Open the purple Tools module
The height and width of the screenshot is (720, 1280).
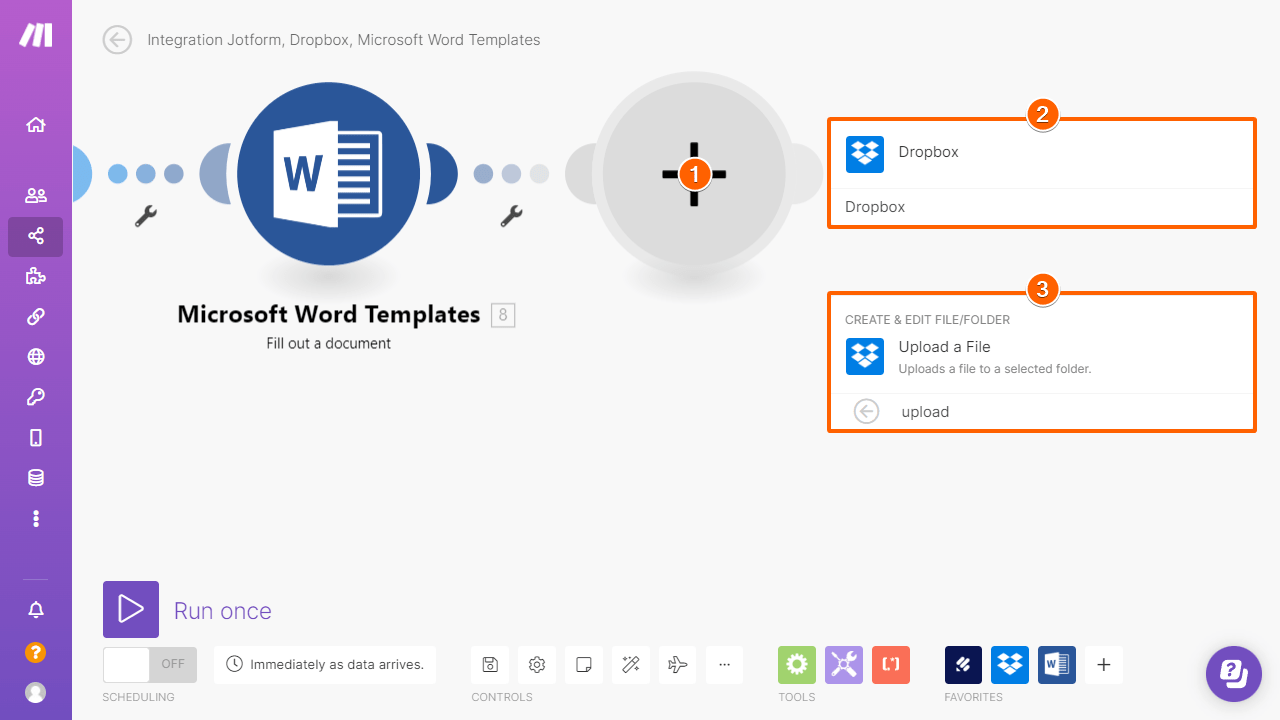[844, 664]
